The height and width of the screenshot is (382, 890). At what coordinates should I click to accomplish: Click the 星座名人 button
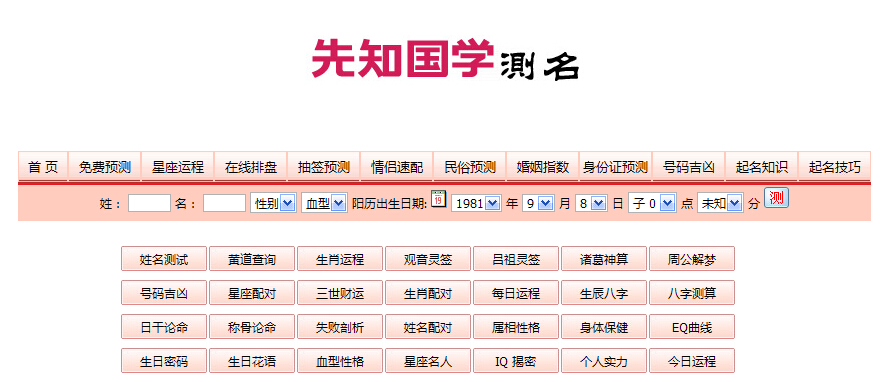pos(428,361)
